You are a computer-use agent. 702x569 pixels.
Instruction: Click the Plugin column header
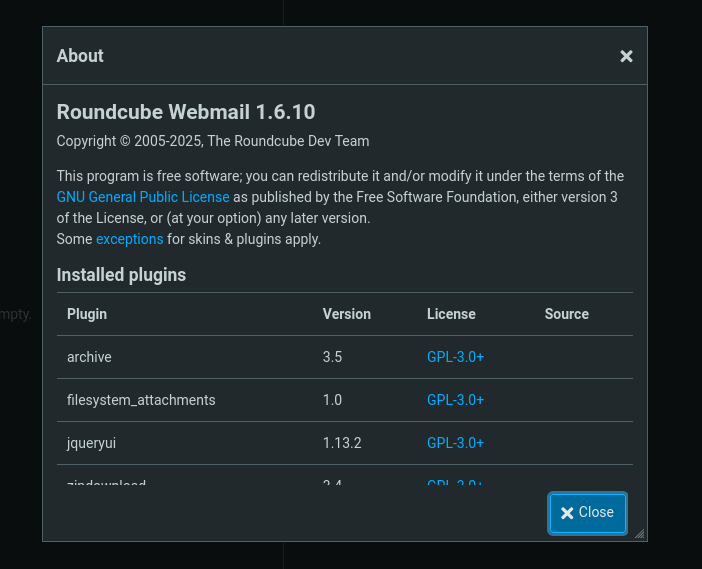pyautogui.click(x=87, y=314)
